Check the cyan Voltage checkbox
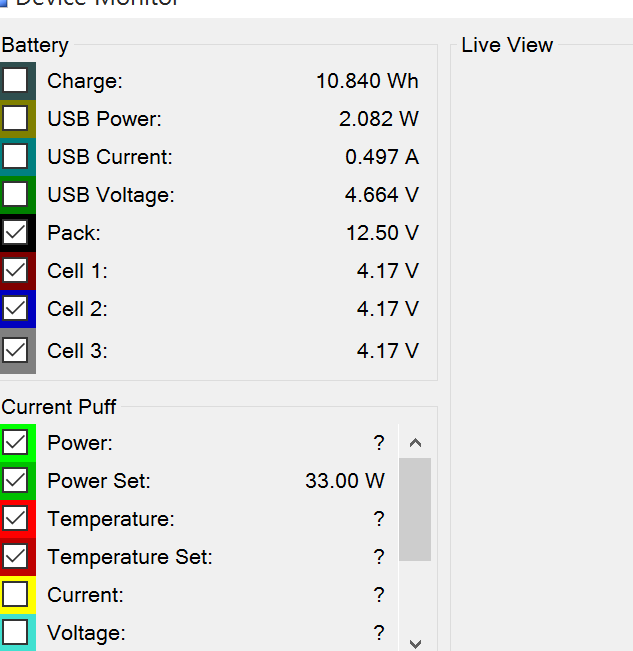 (x=15, y=632)
